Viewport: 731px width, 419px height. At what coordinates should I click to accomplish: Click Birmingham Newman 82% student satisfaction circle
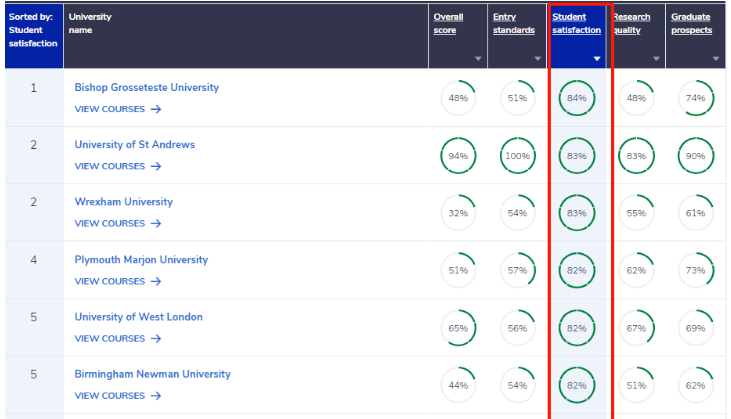[577, 385]
